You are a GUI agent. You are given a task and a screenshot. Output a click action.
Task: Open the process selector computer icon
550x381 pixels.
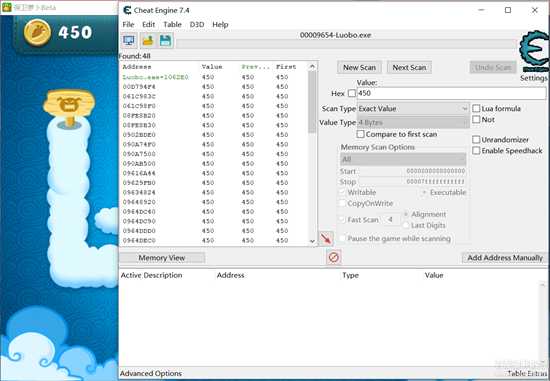pos(129,41)
